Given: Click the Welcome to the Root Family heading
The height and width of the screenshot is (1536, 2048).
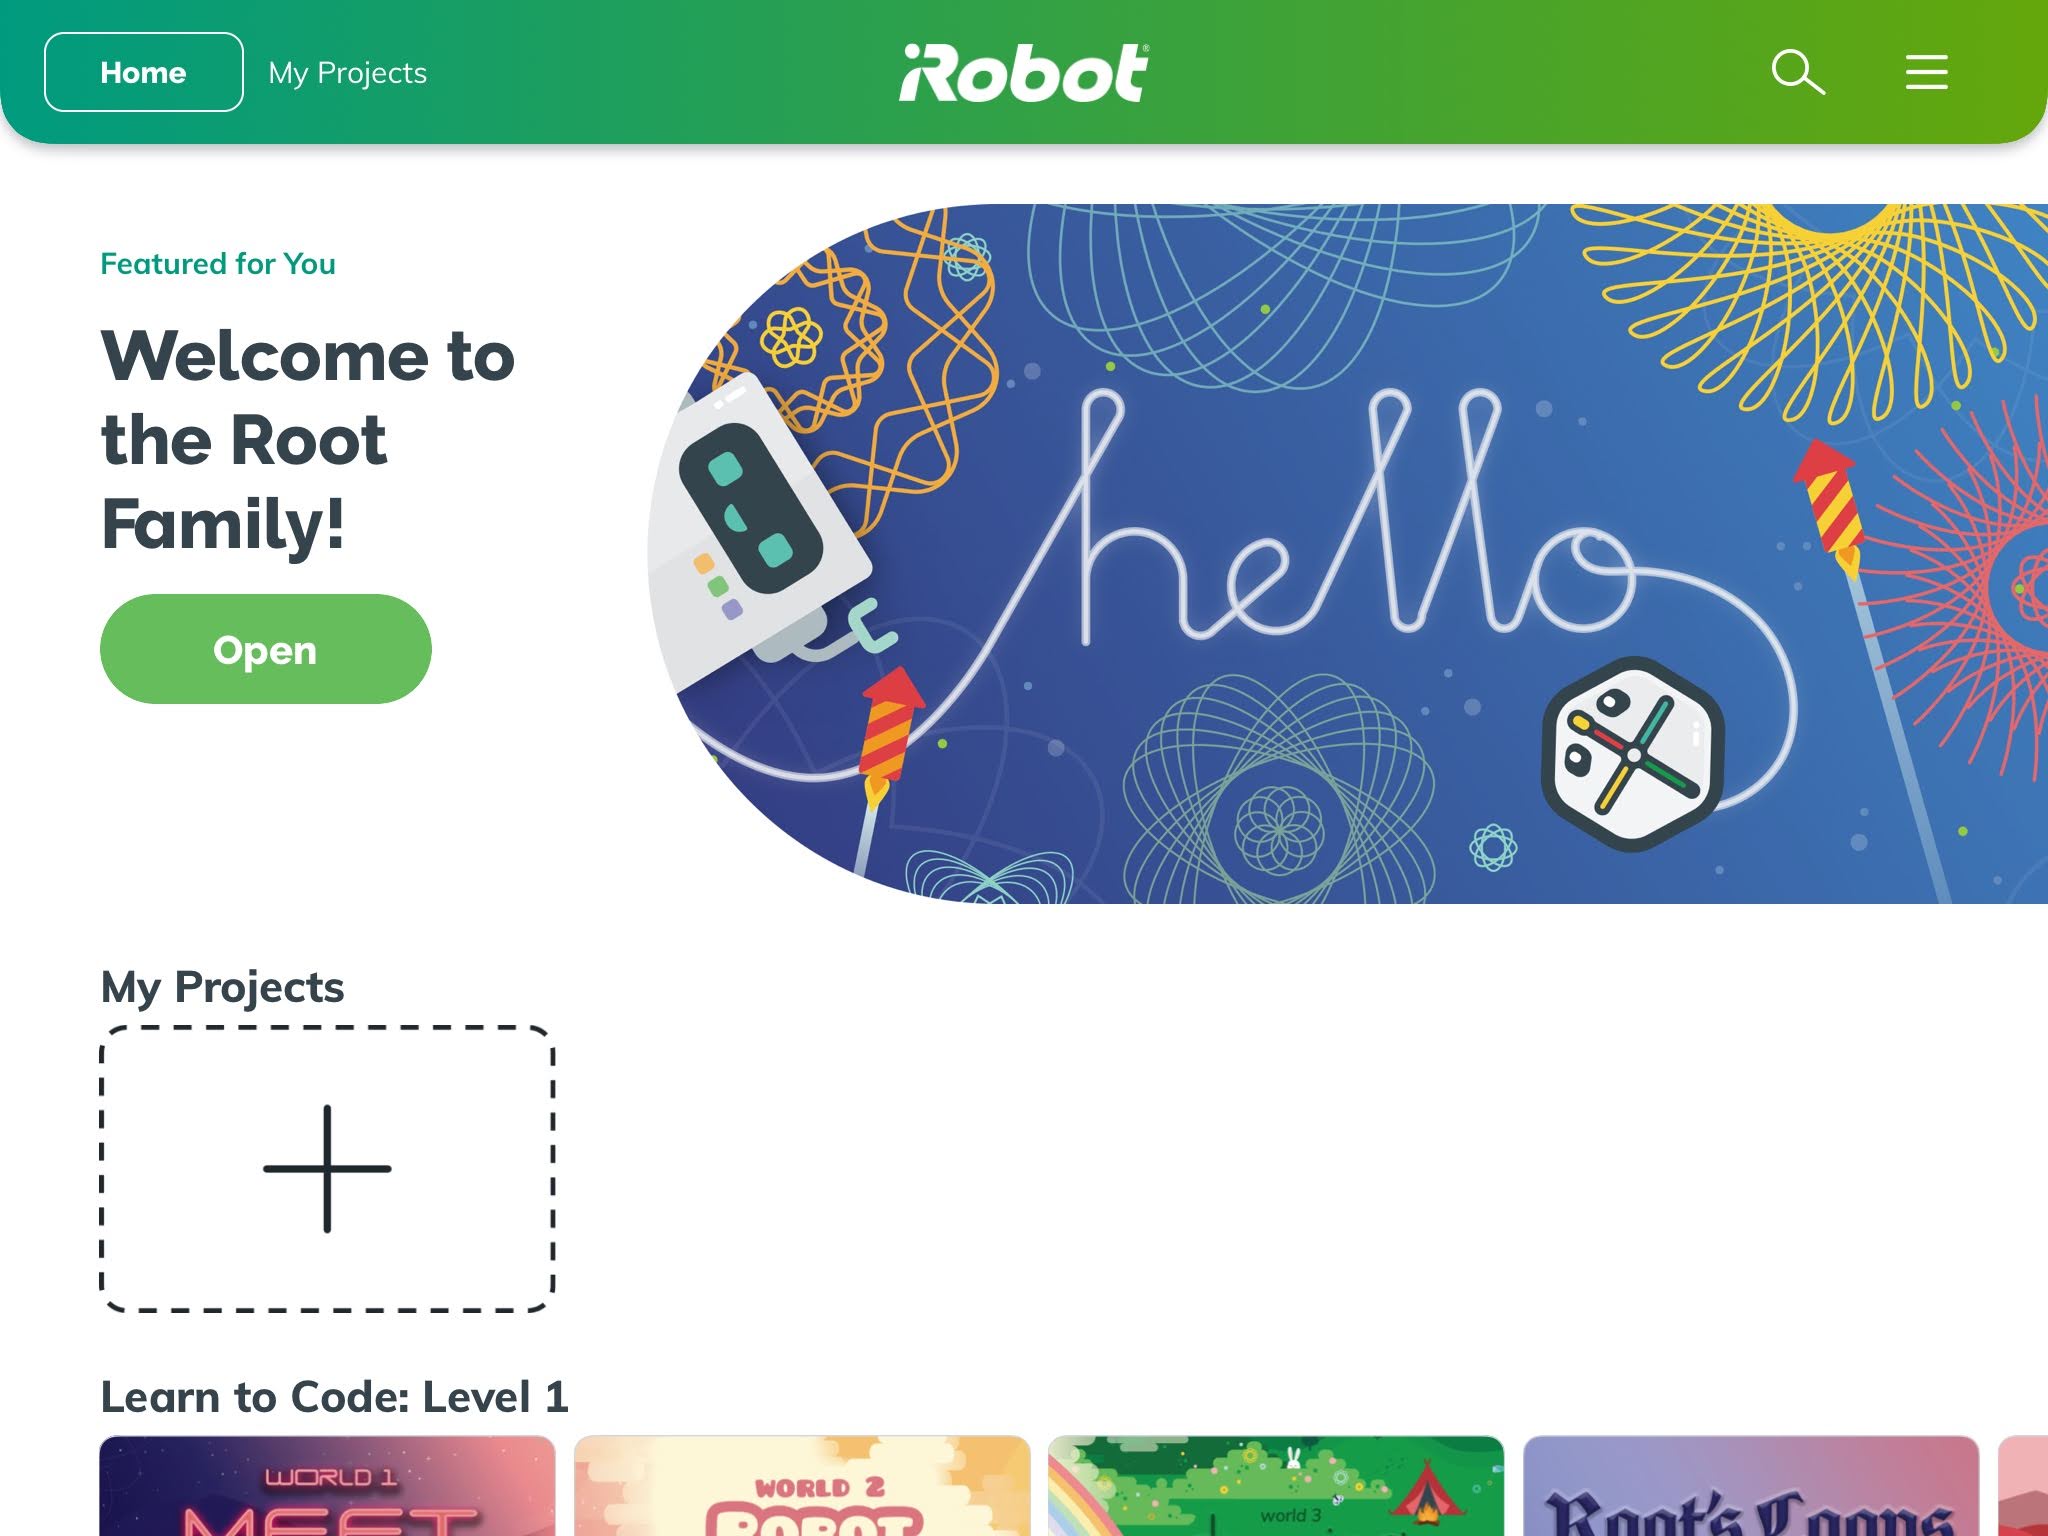Looking at the screenshot, I should 308,439.
